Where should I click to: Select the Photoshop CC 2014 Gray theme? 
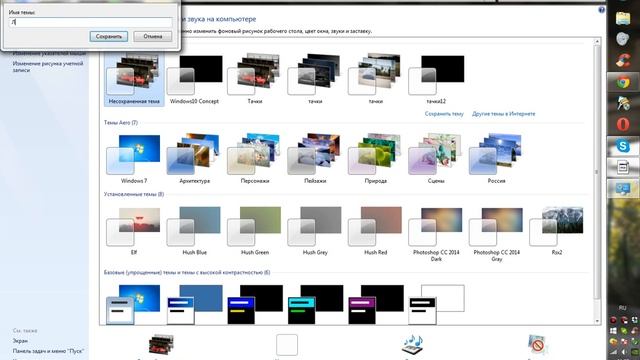tap(496, 233)
